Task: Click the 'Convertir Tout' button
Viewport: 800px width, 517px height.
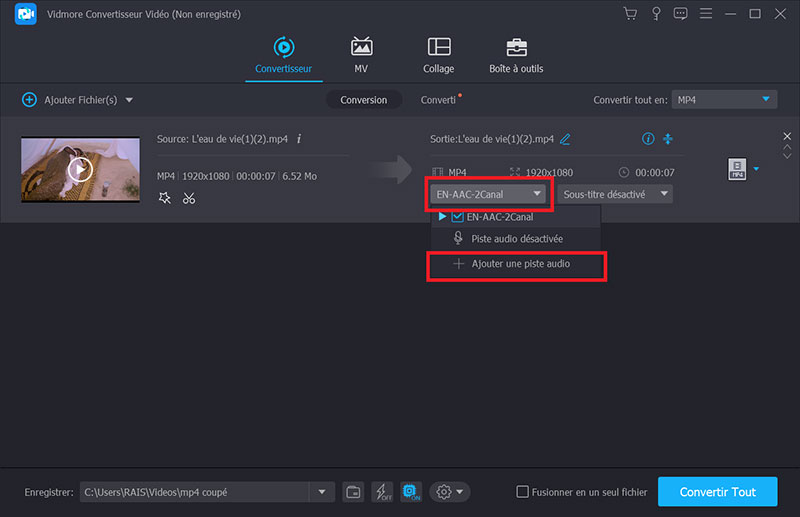Action: (716, 491)
